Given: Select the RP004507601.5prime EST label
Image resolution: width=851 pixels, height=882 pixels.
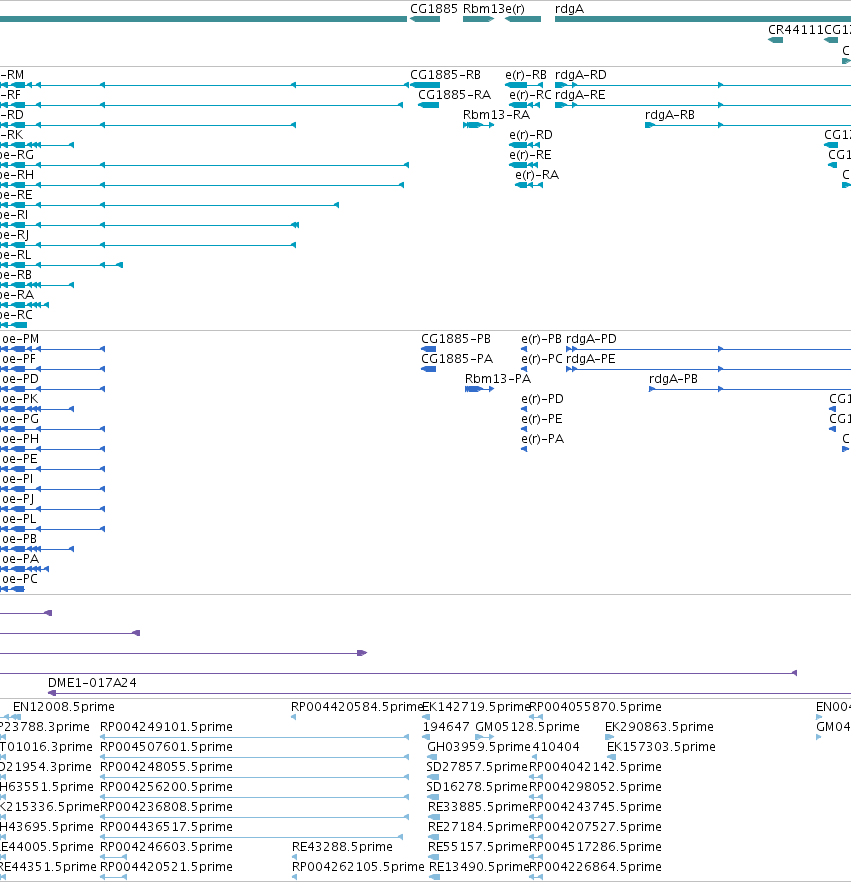Looking at the screenshot, I should pos(166,746).
